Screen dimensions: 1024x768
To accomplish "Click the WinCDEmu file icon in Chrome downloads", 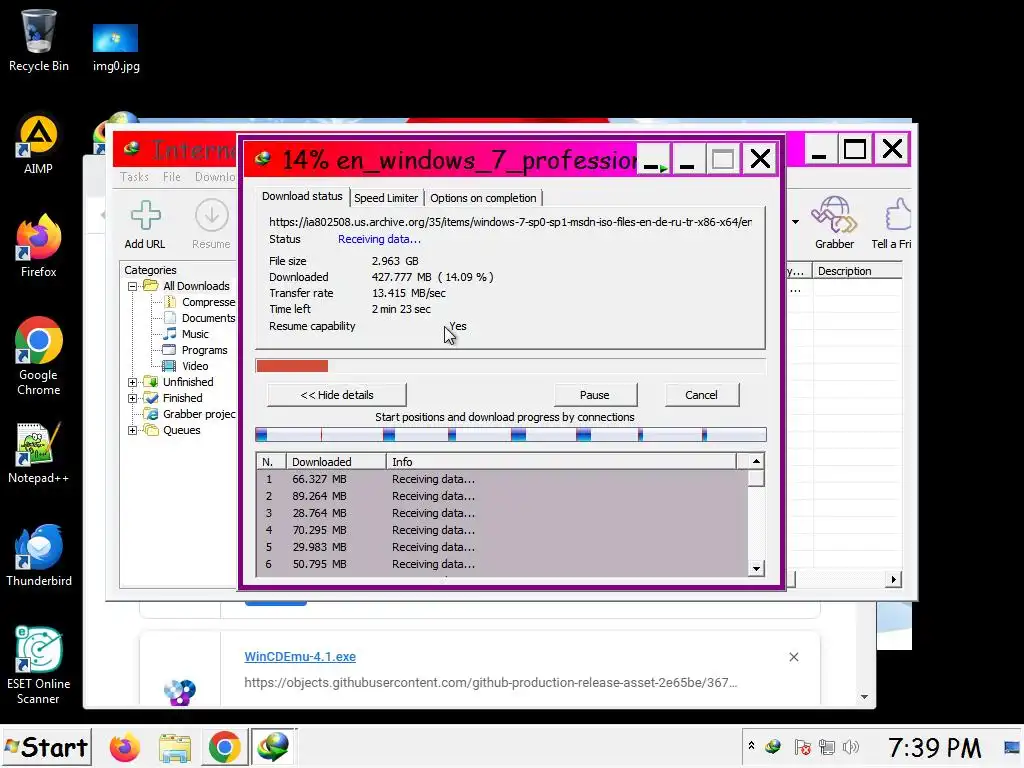I will [180, 692].
